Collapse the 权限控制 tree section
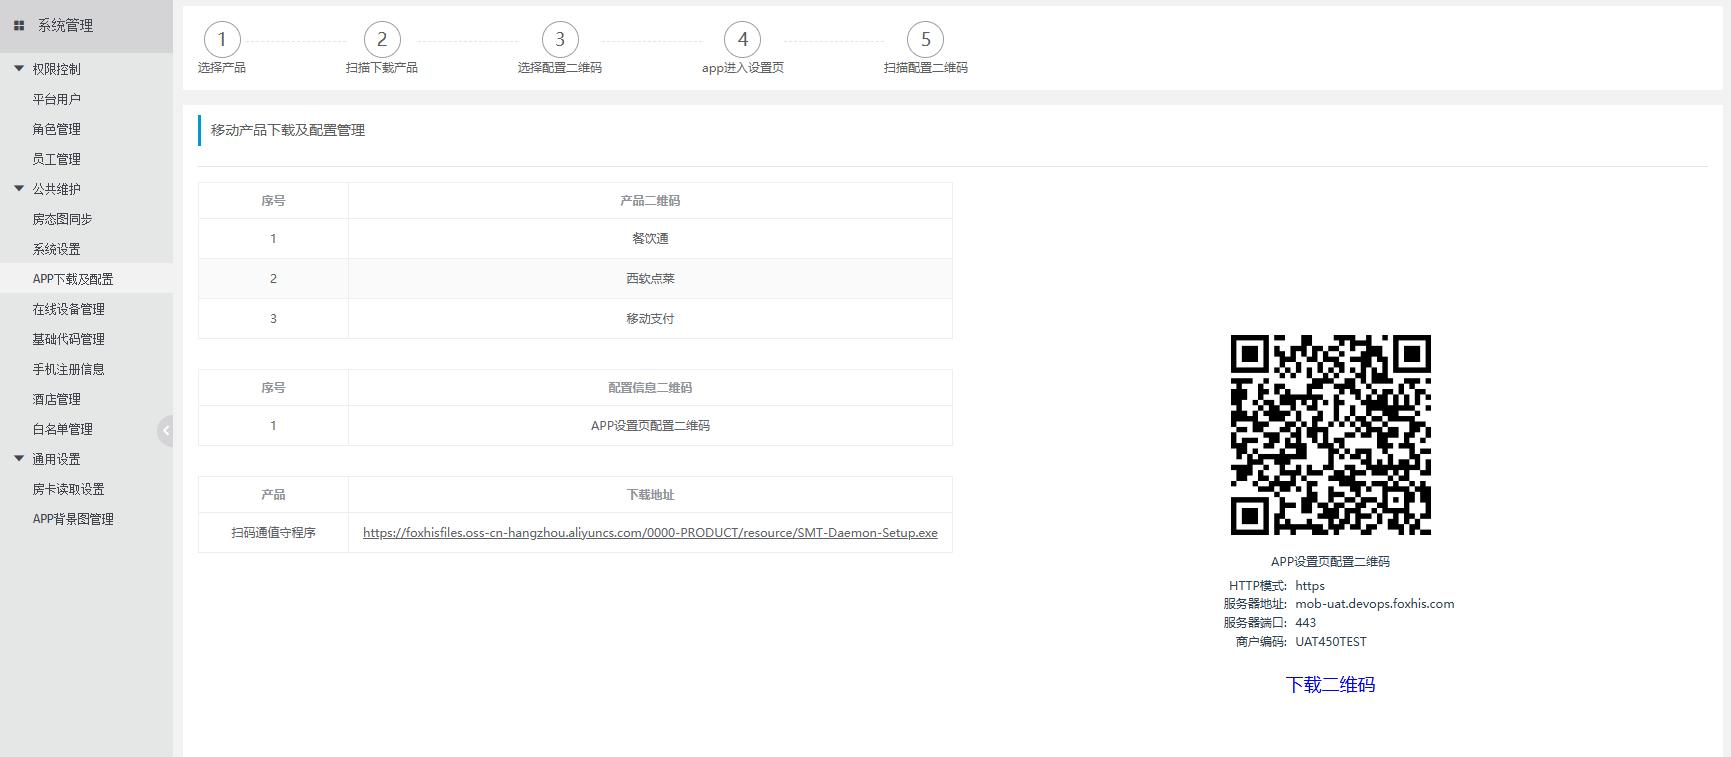Screen dimensions: 1731x757 point(19,69)
